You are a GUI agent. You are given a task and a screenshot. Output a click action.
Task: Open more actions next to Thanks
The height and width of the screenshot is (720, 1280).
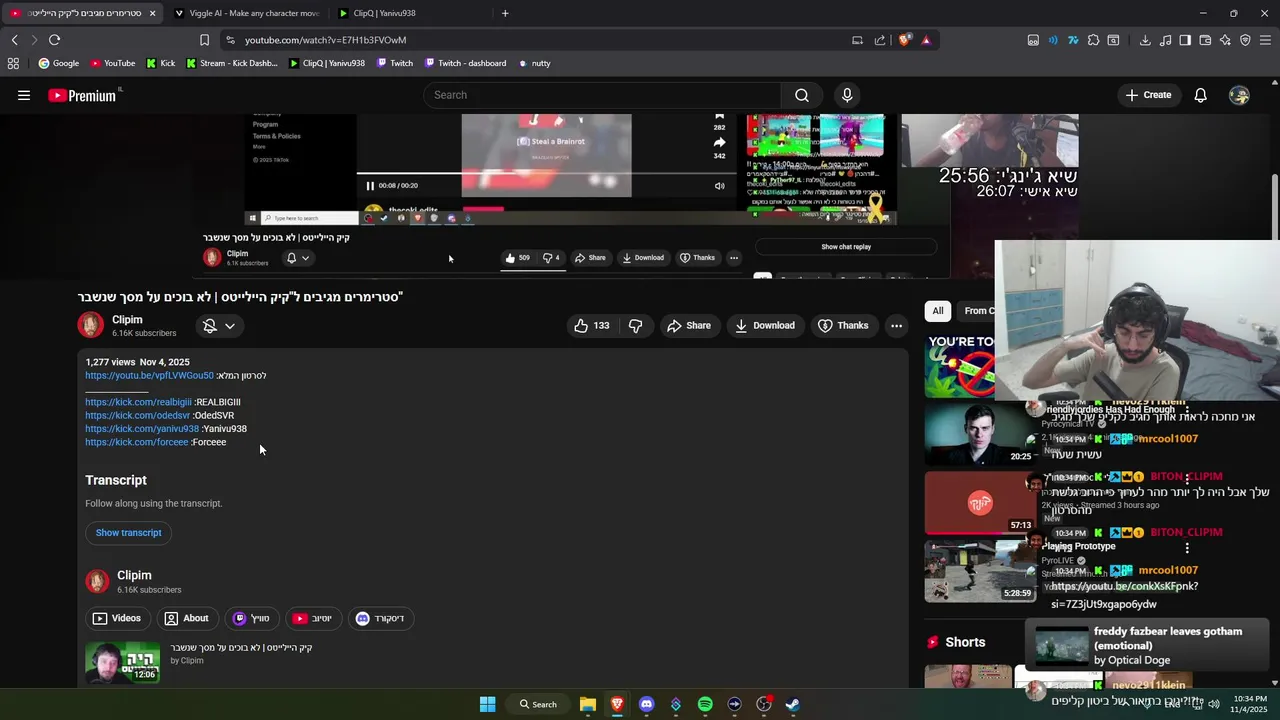pyautogui.click(x=896, y=325)
